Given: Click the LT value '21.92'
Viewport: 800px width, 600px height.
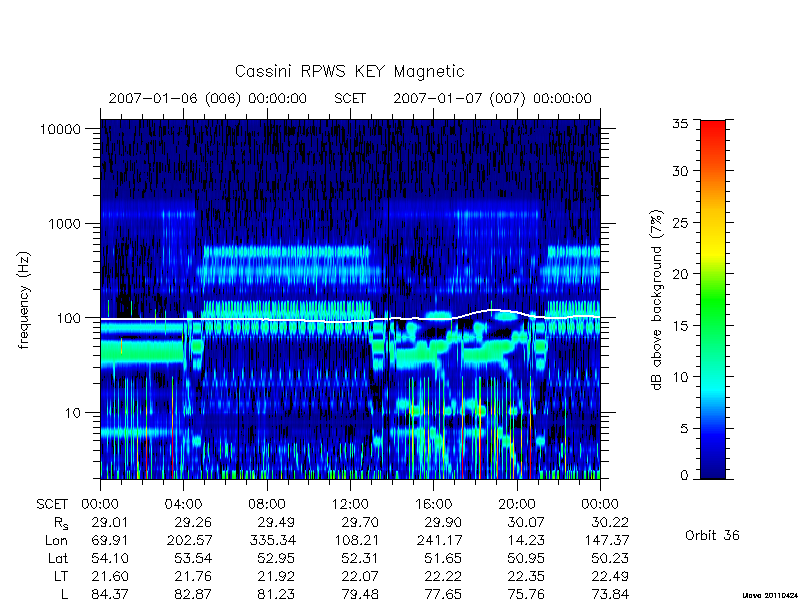Looking at the screenshot, I should point(276,577).
